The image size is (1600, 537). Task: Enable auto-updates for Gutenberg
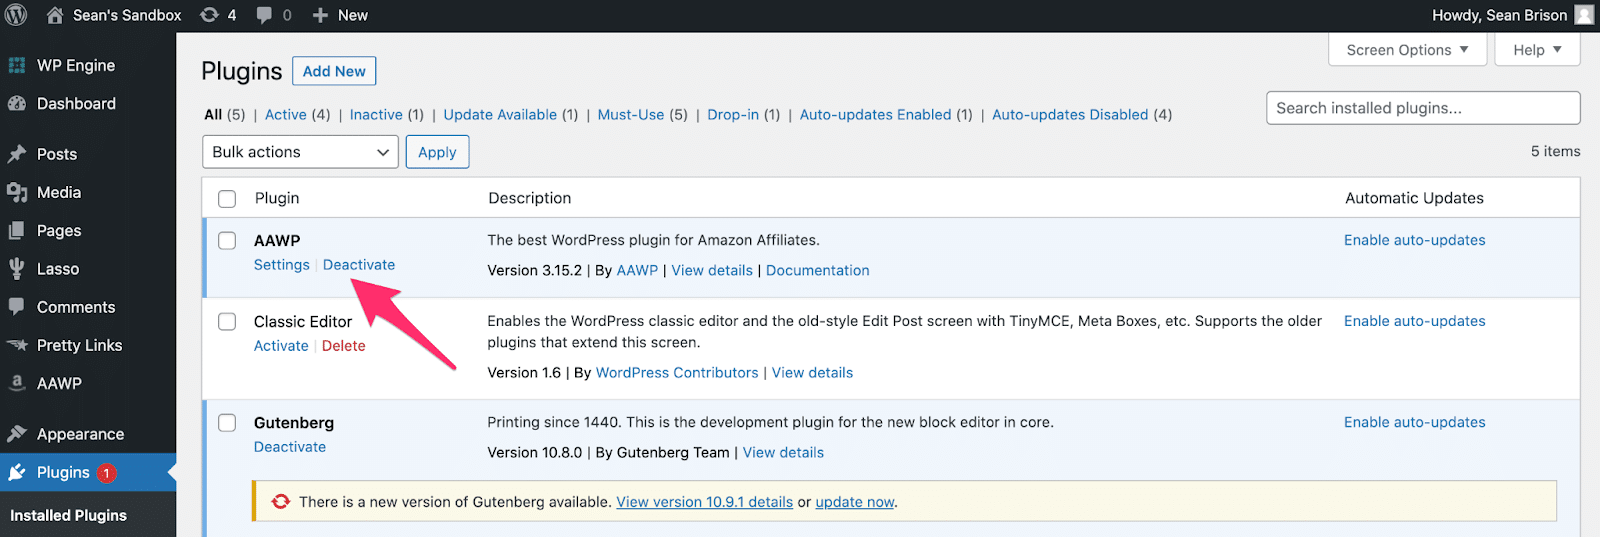[x=1415, y=422]
